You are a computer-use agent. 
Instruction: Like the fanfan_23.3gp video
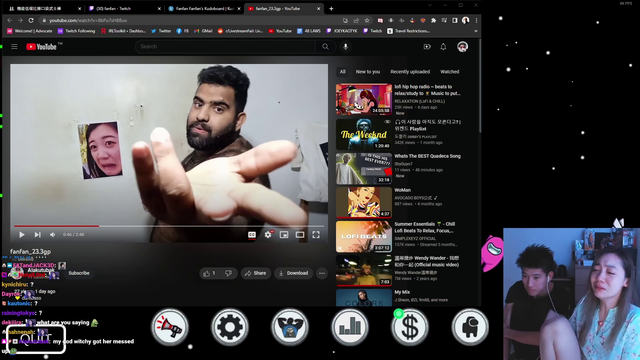tap(210, 273)
